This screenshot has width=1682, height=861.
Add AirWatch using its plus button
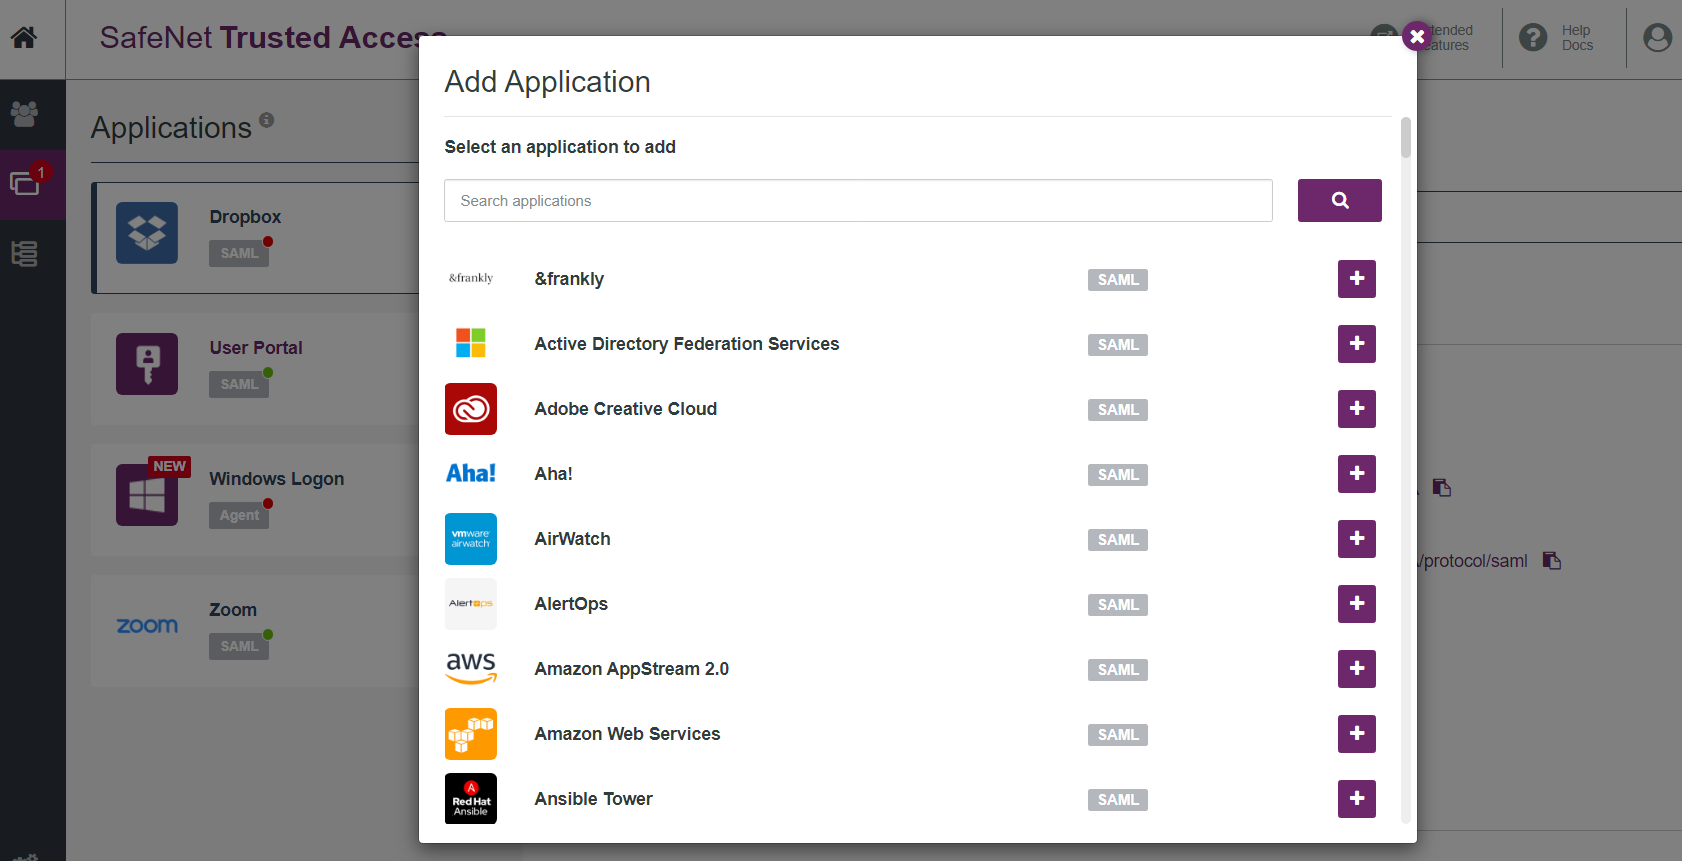1356,539
